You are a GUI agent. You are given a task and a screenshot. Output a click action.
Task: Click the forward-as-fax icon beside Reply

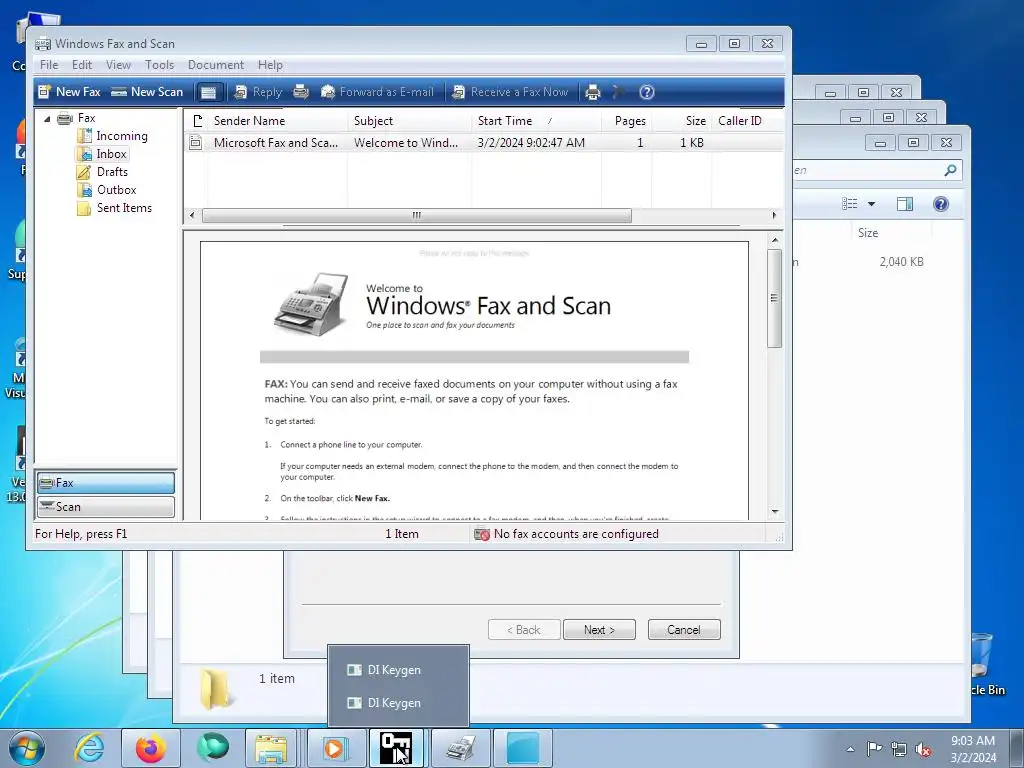coord(300,92)
